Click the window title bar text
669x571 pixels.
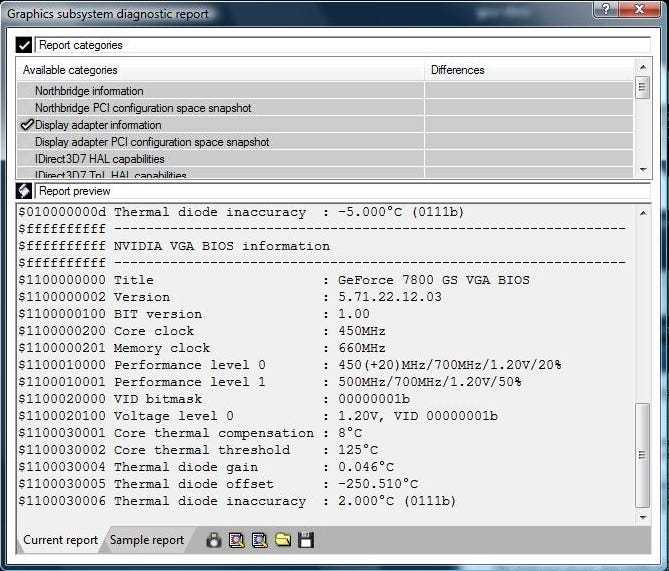[108, 14]
